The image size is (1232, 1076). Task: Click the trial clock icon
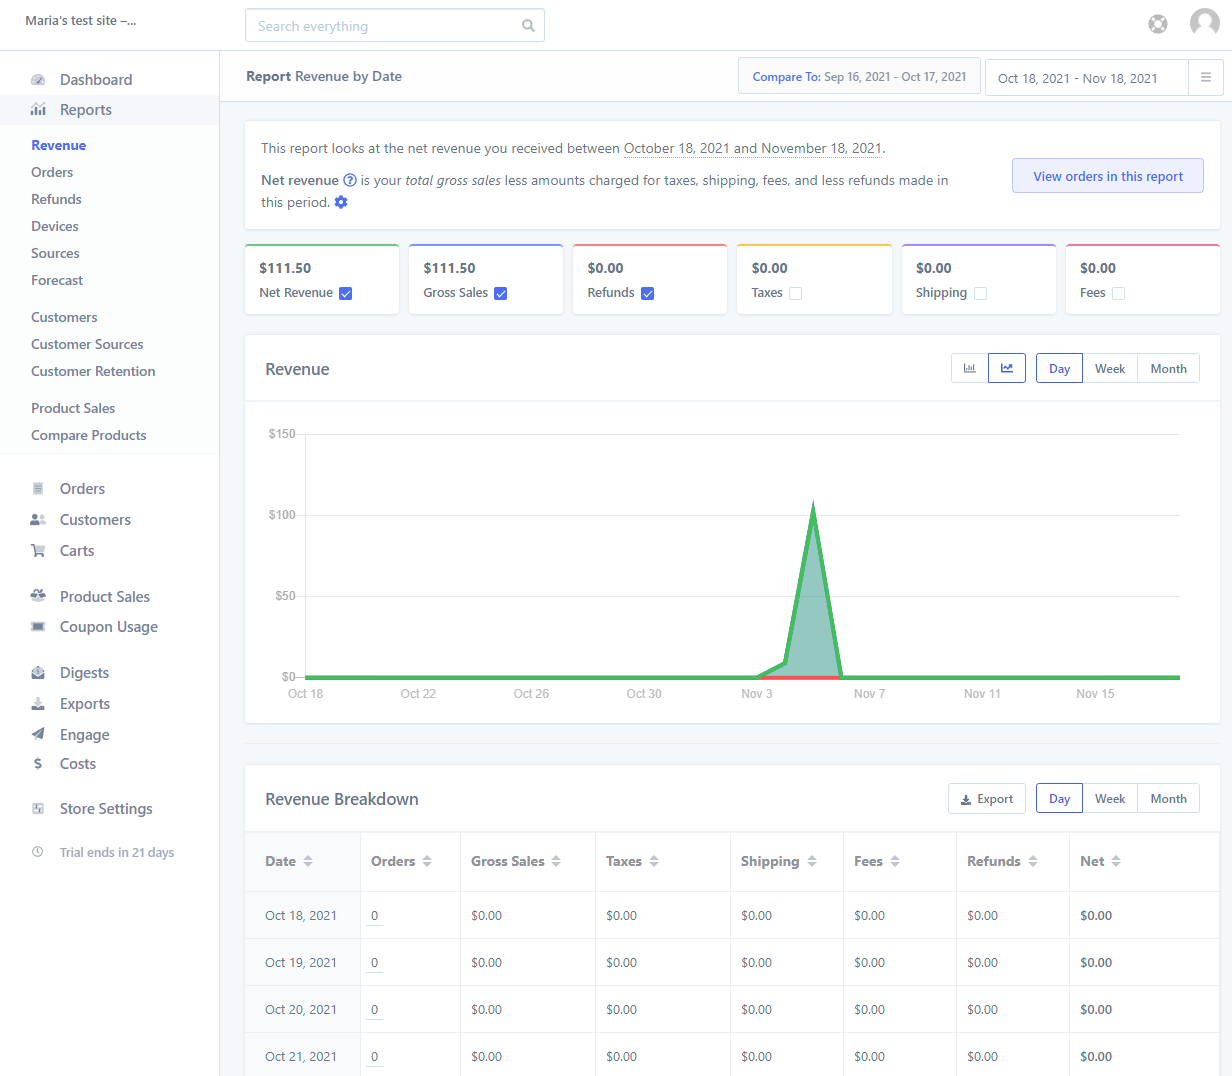click(38, 852)
